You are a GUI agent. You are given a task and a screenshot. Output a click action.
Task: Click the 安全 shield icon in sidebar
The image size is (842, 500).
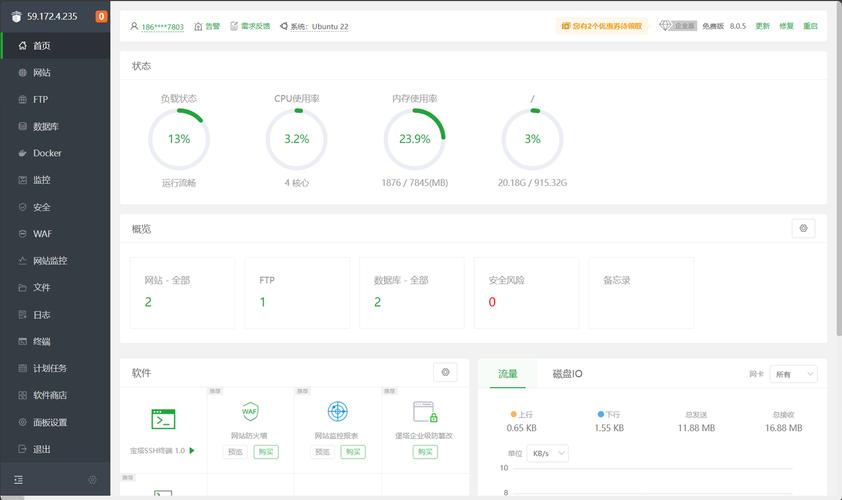tap(23, 207)
